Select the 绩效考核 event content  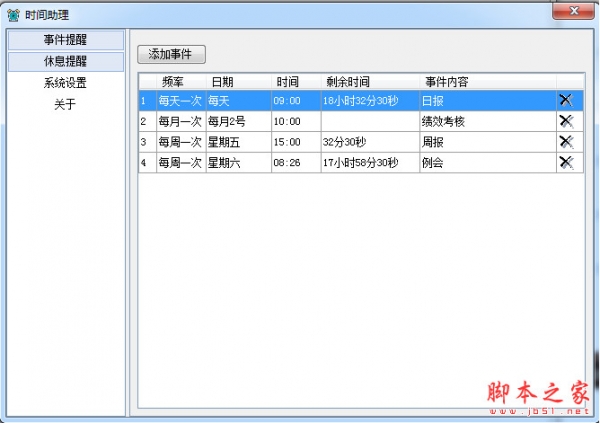(488, 121)
